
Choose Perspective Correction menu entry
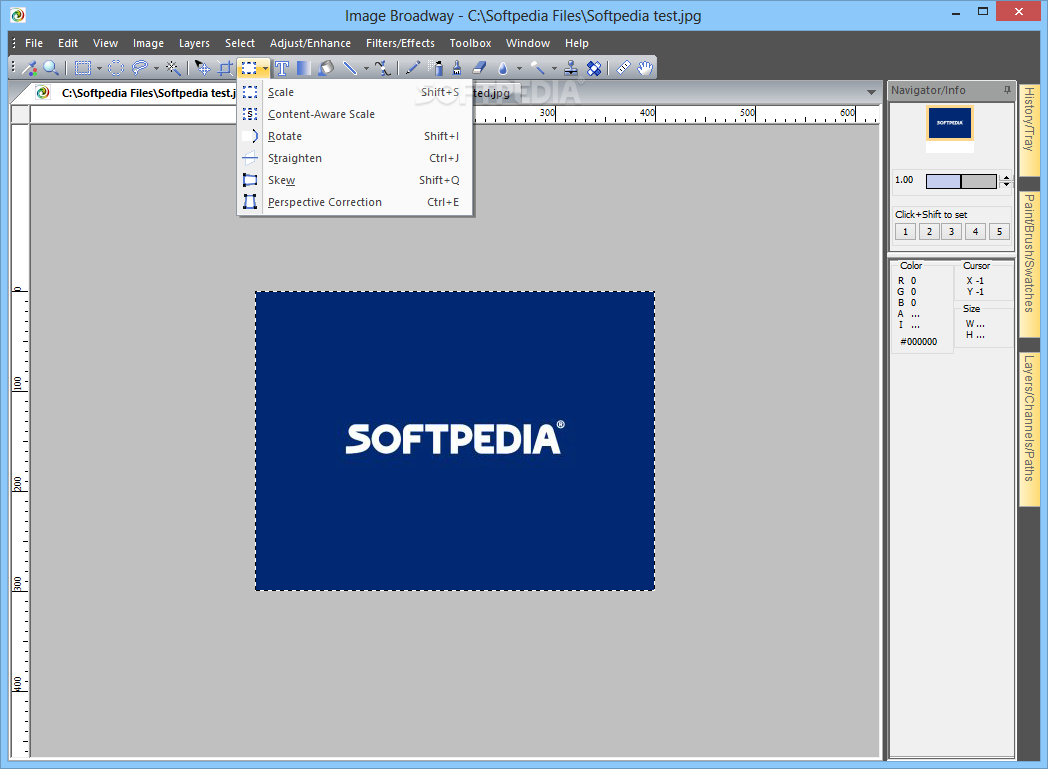pyautogui.click(x=356, y=202)
